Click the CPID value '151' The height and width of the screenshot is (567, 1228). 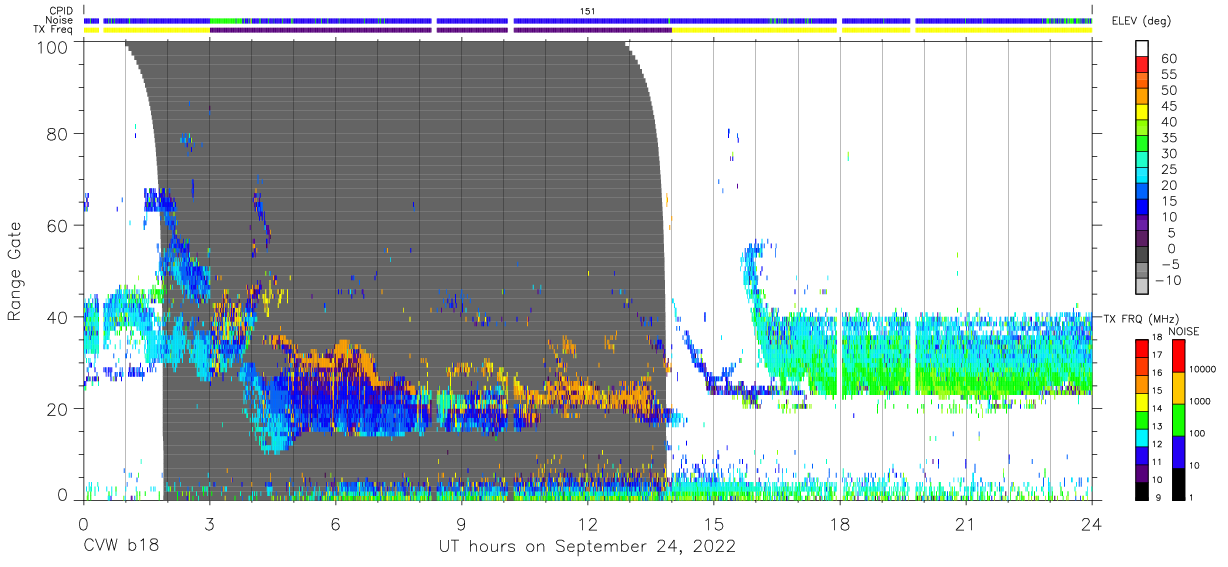(x=588, y=10)
